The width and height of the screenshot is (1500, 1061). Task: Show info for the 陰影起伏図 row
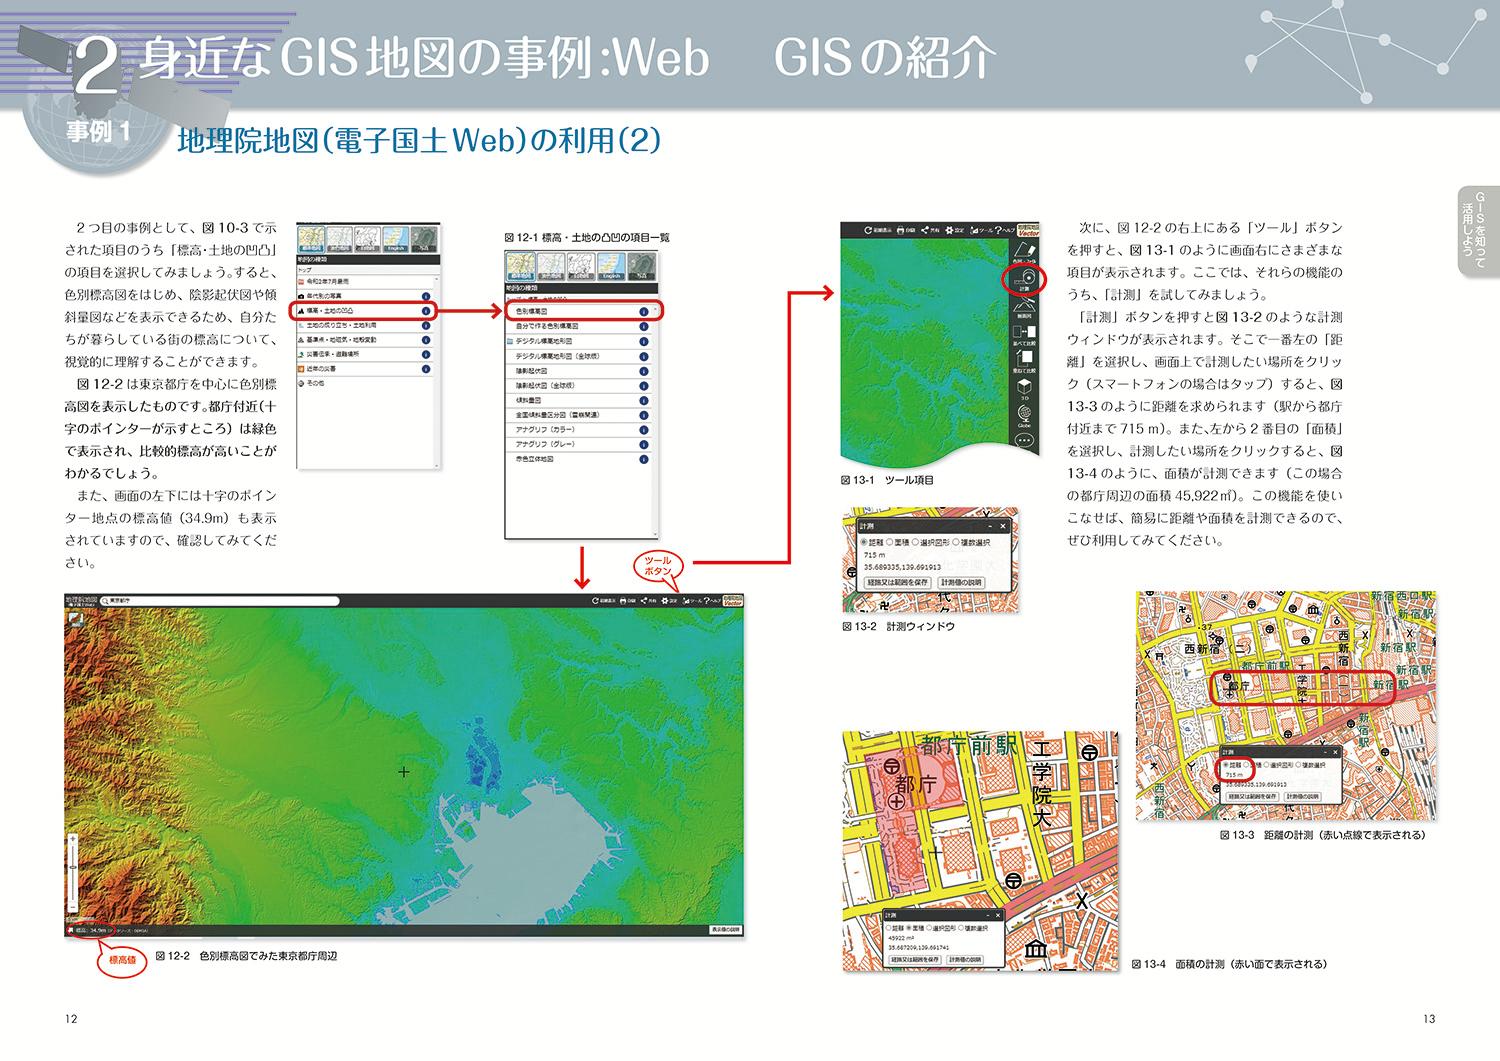pyautogui.click(x=643, y=370)
